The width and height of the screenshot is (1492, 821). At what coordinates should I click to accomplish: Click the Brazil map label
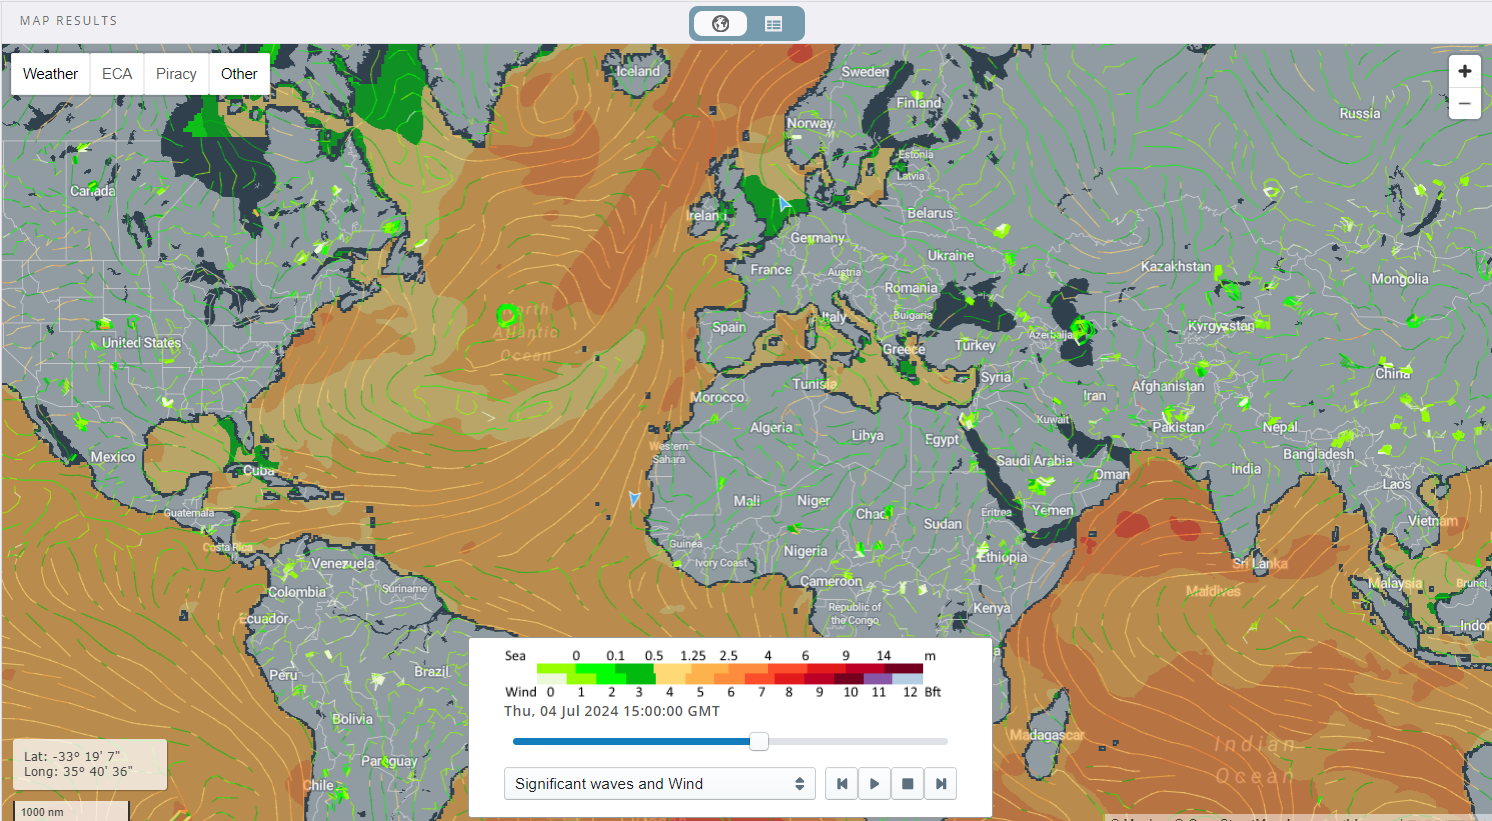(x=431, y=672)
